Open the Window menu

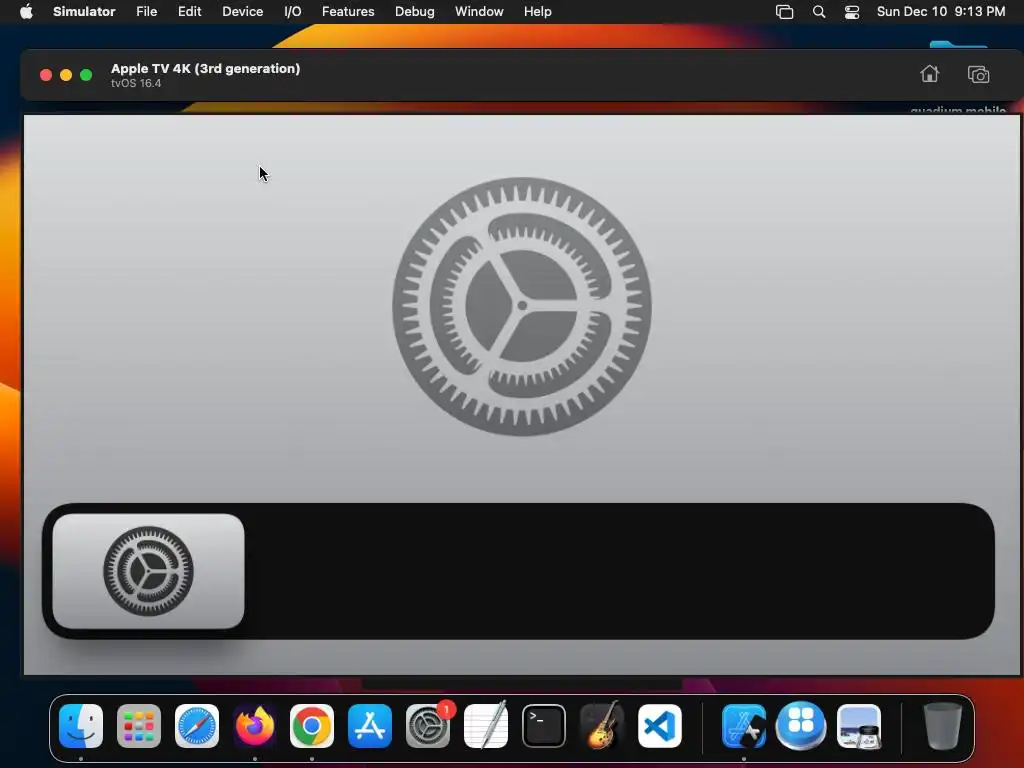[479, 12]
